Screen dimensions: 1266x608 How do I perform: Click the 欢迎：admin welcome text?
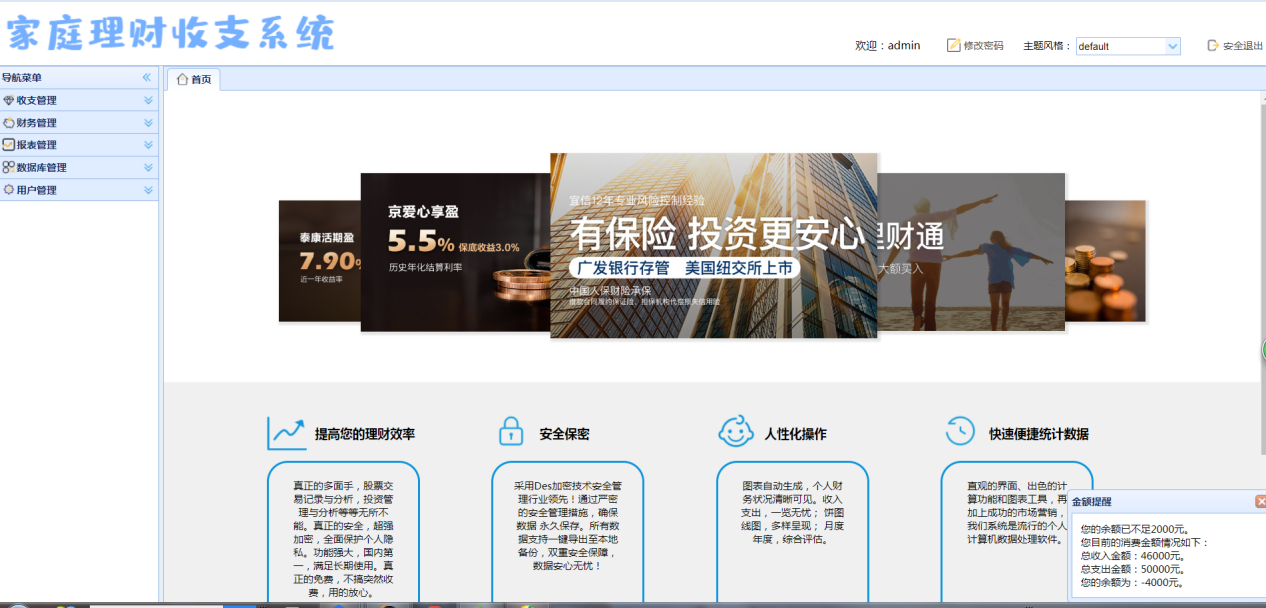click(888, 45)
